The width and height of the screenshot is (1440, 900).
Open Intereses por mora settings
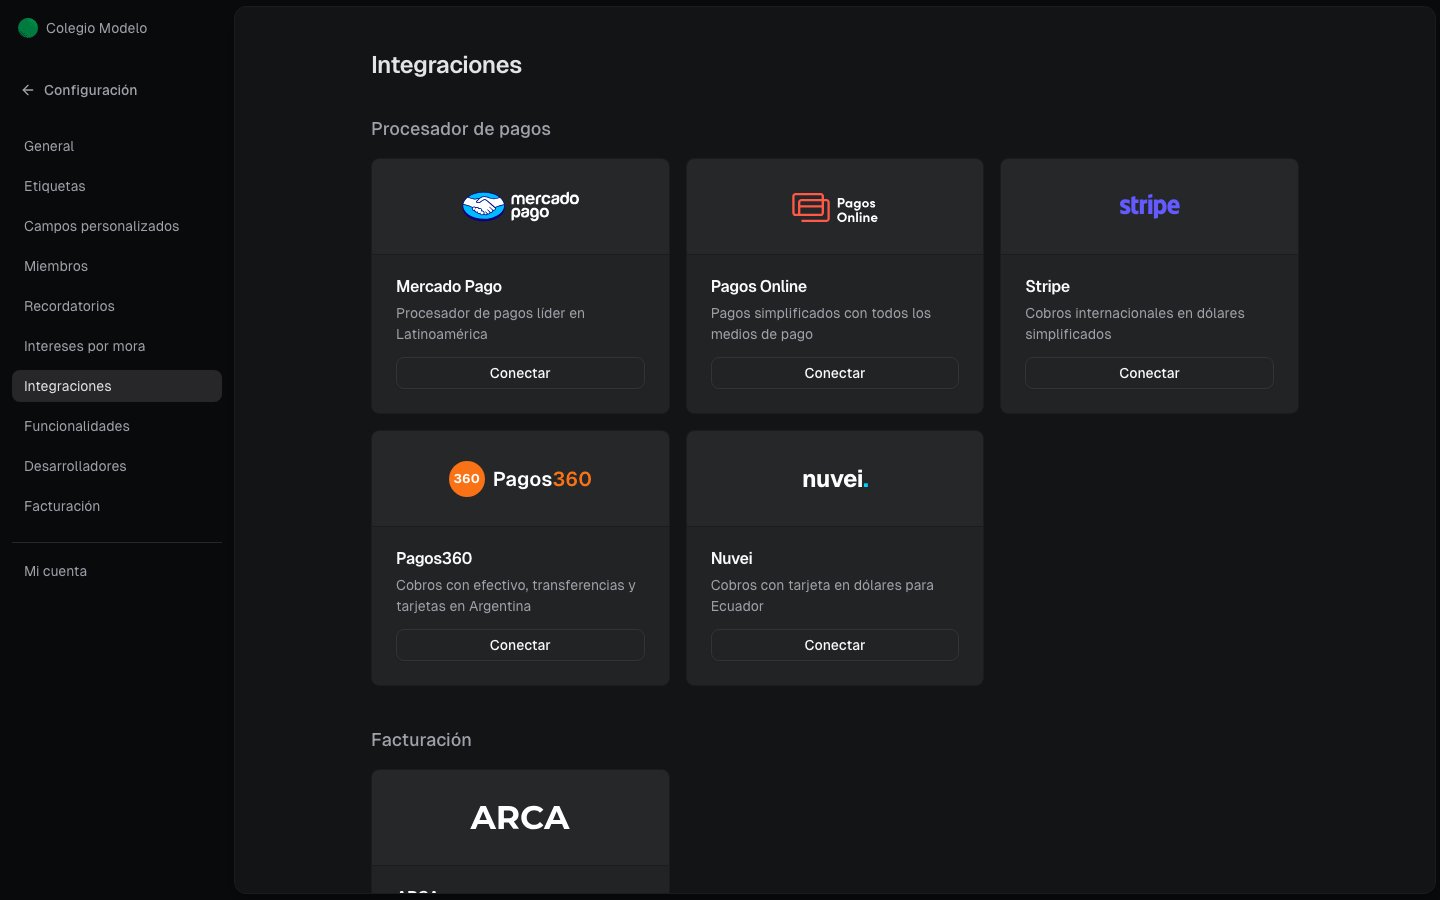(117, 346)
